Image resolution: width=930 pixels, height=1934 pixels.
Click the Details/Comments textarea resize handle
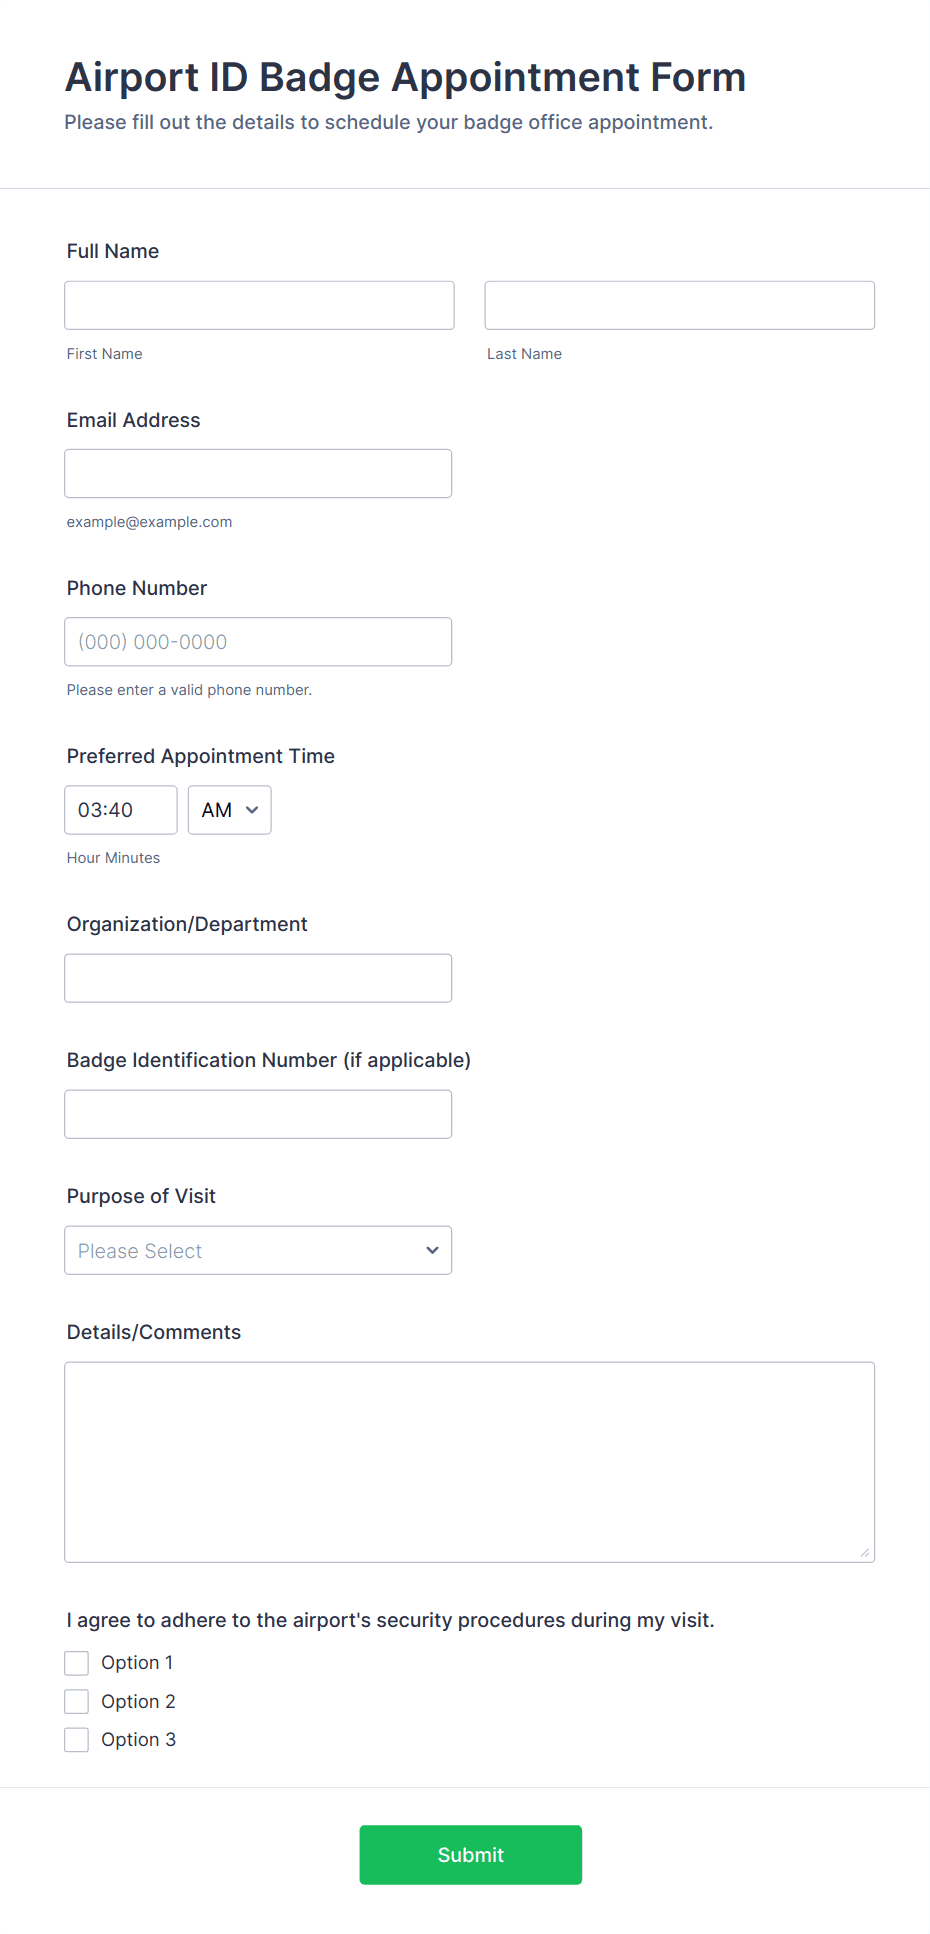click(865, 1552)
